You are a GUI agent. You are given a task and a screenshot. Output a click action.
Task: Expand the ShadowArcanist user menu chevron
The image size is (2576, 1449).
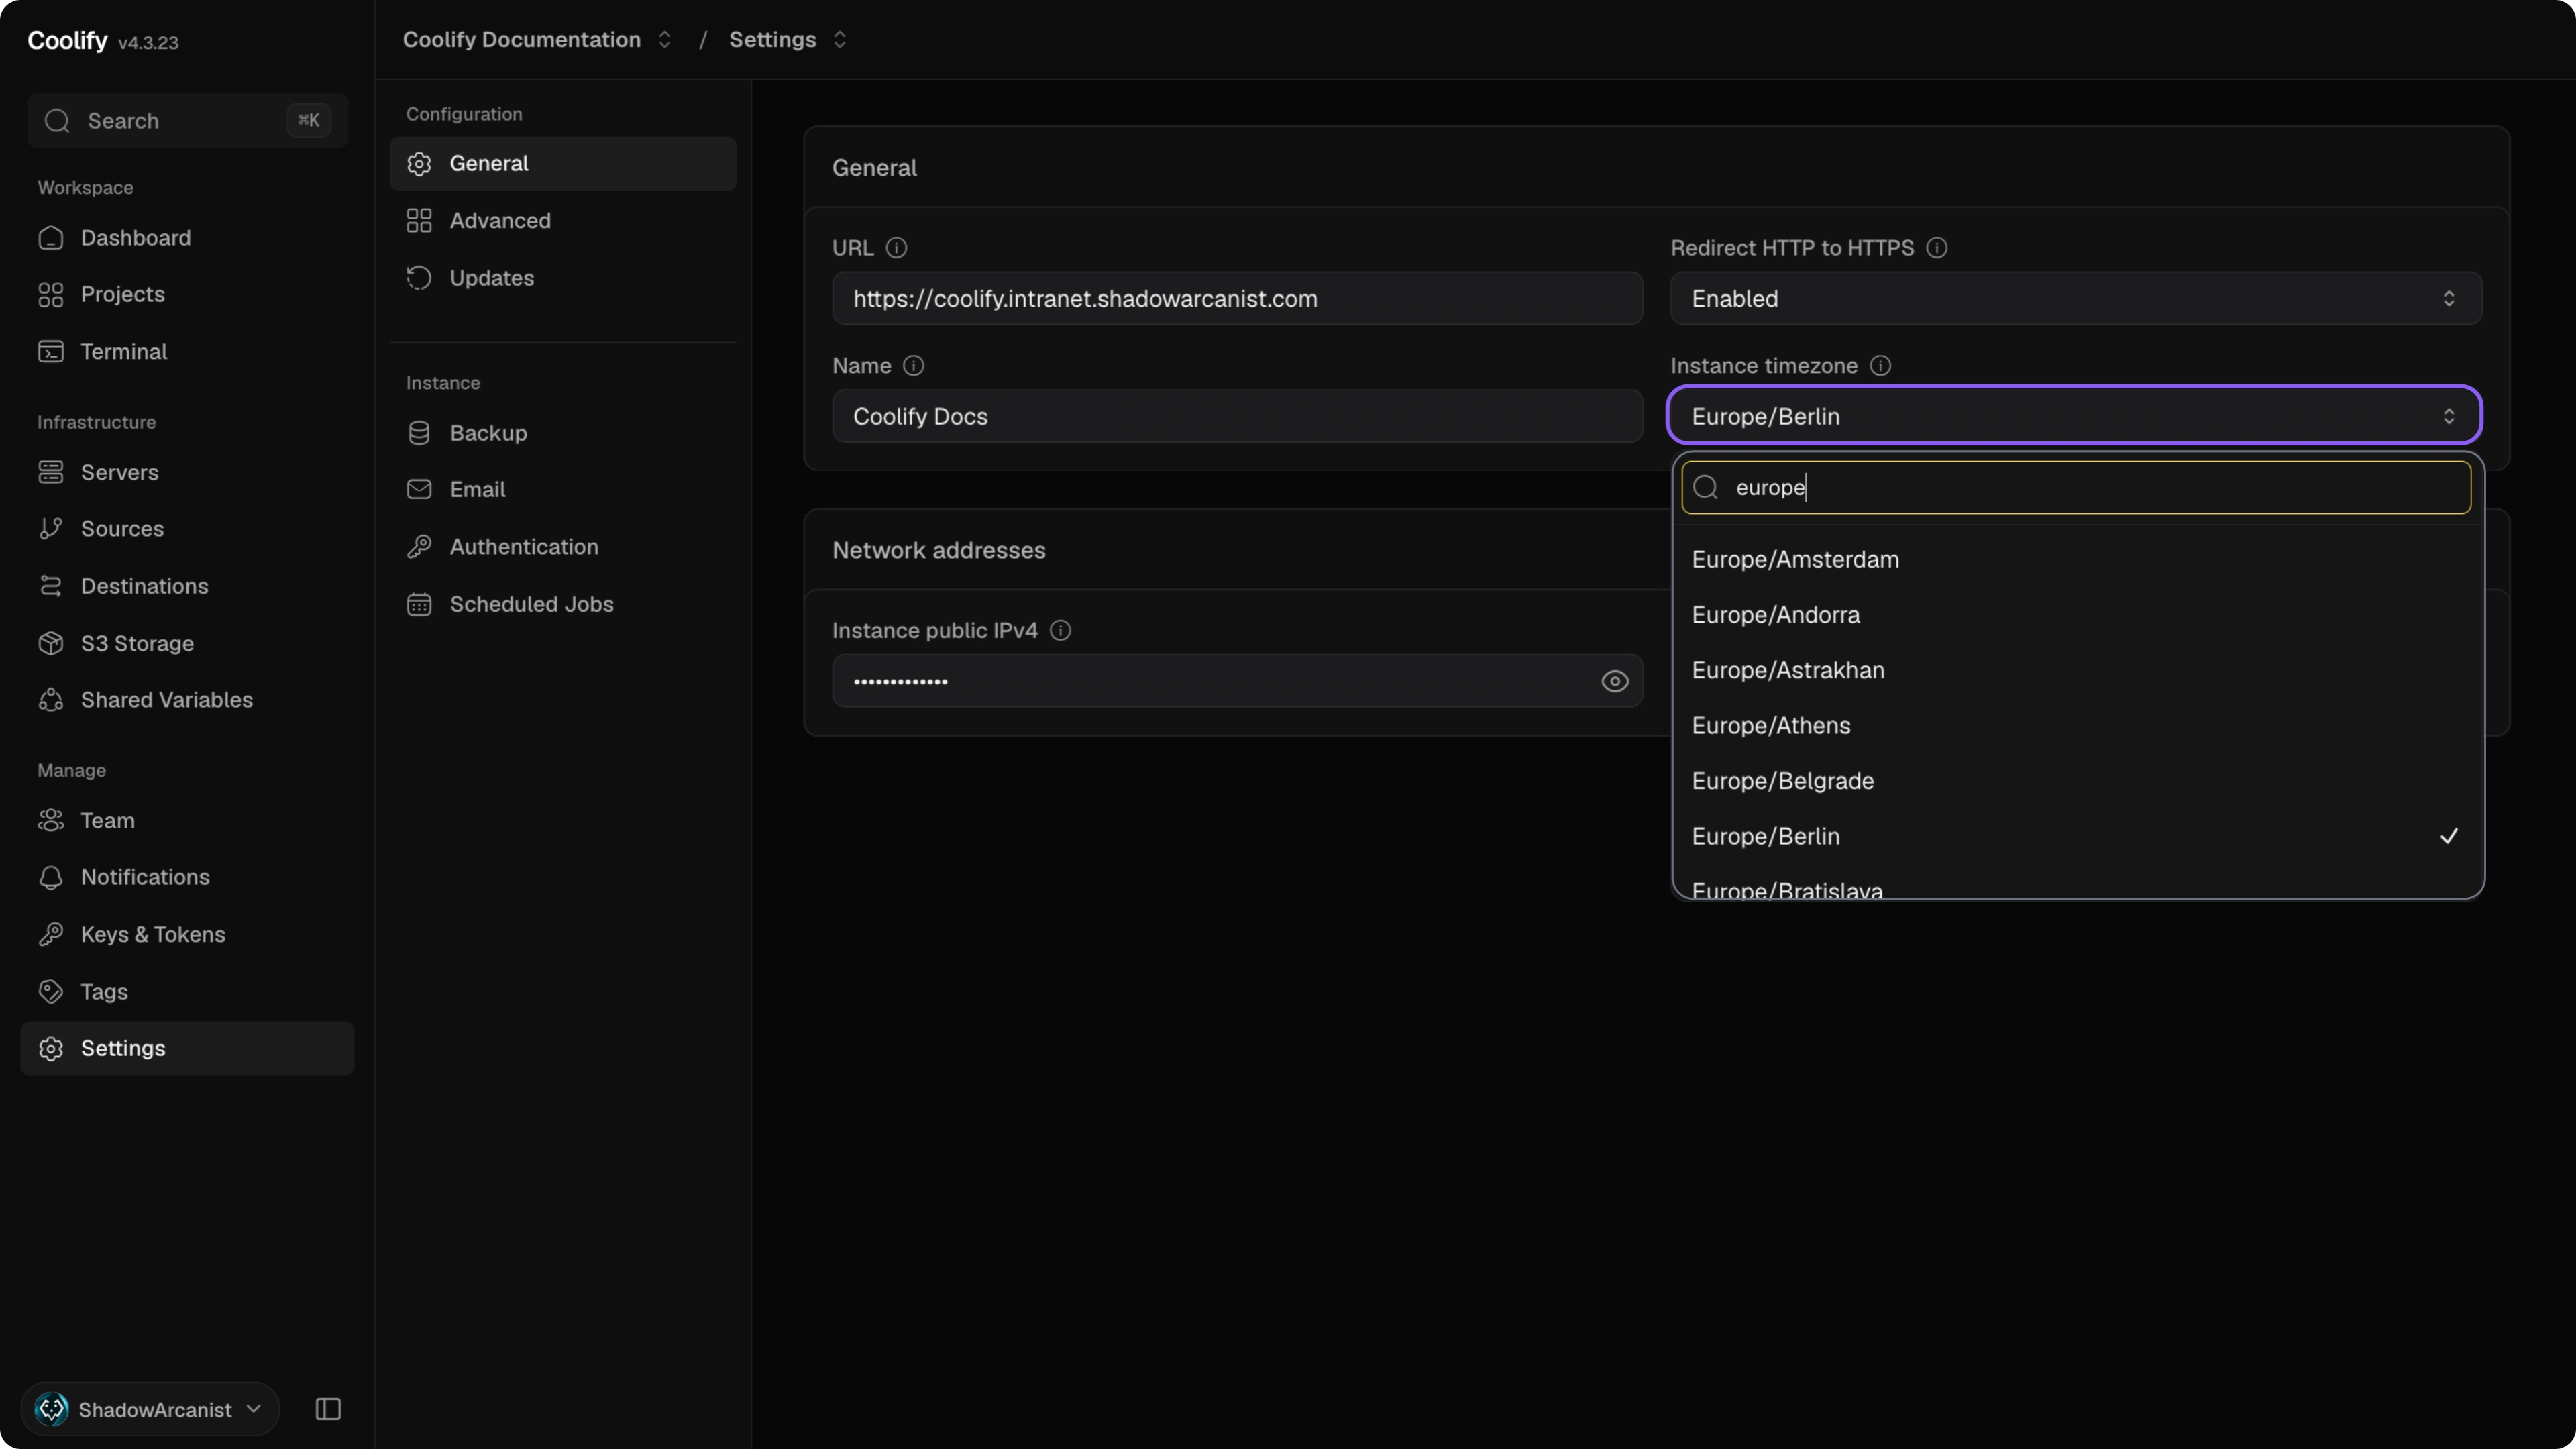click(254, 1409)
